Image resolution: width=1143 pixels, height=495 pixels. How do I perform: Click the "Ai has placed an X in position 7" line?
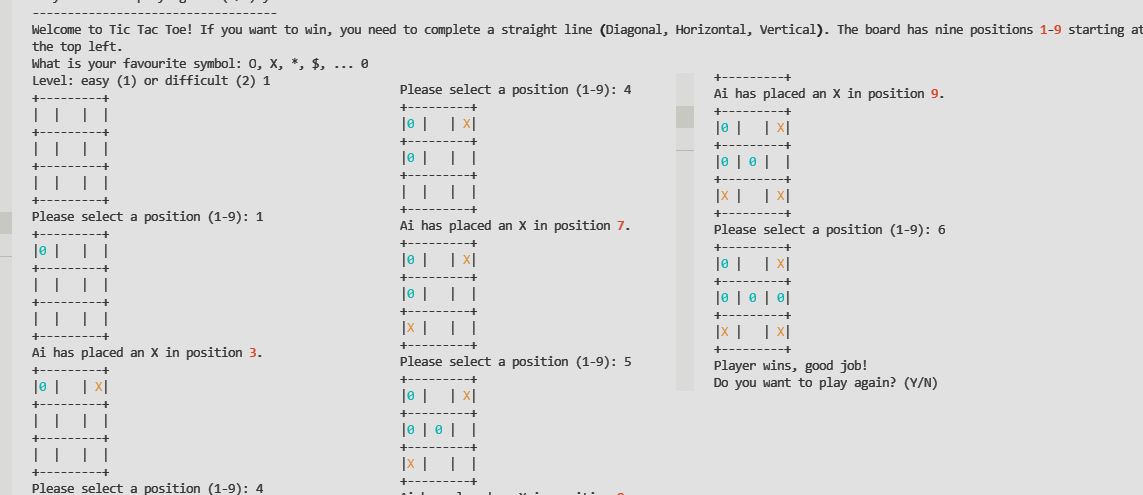(514, 226)
